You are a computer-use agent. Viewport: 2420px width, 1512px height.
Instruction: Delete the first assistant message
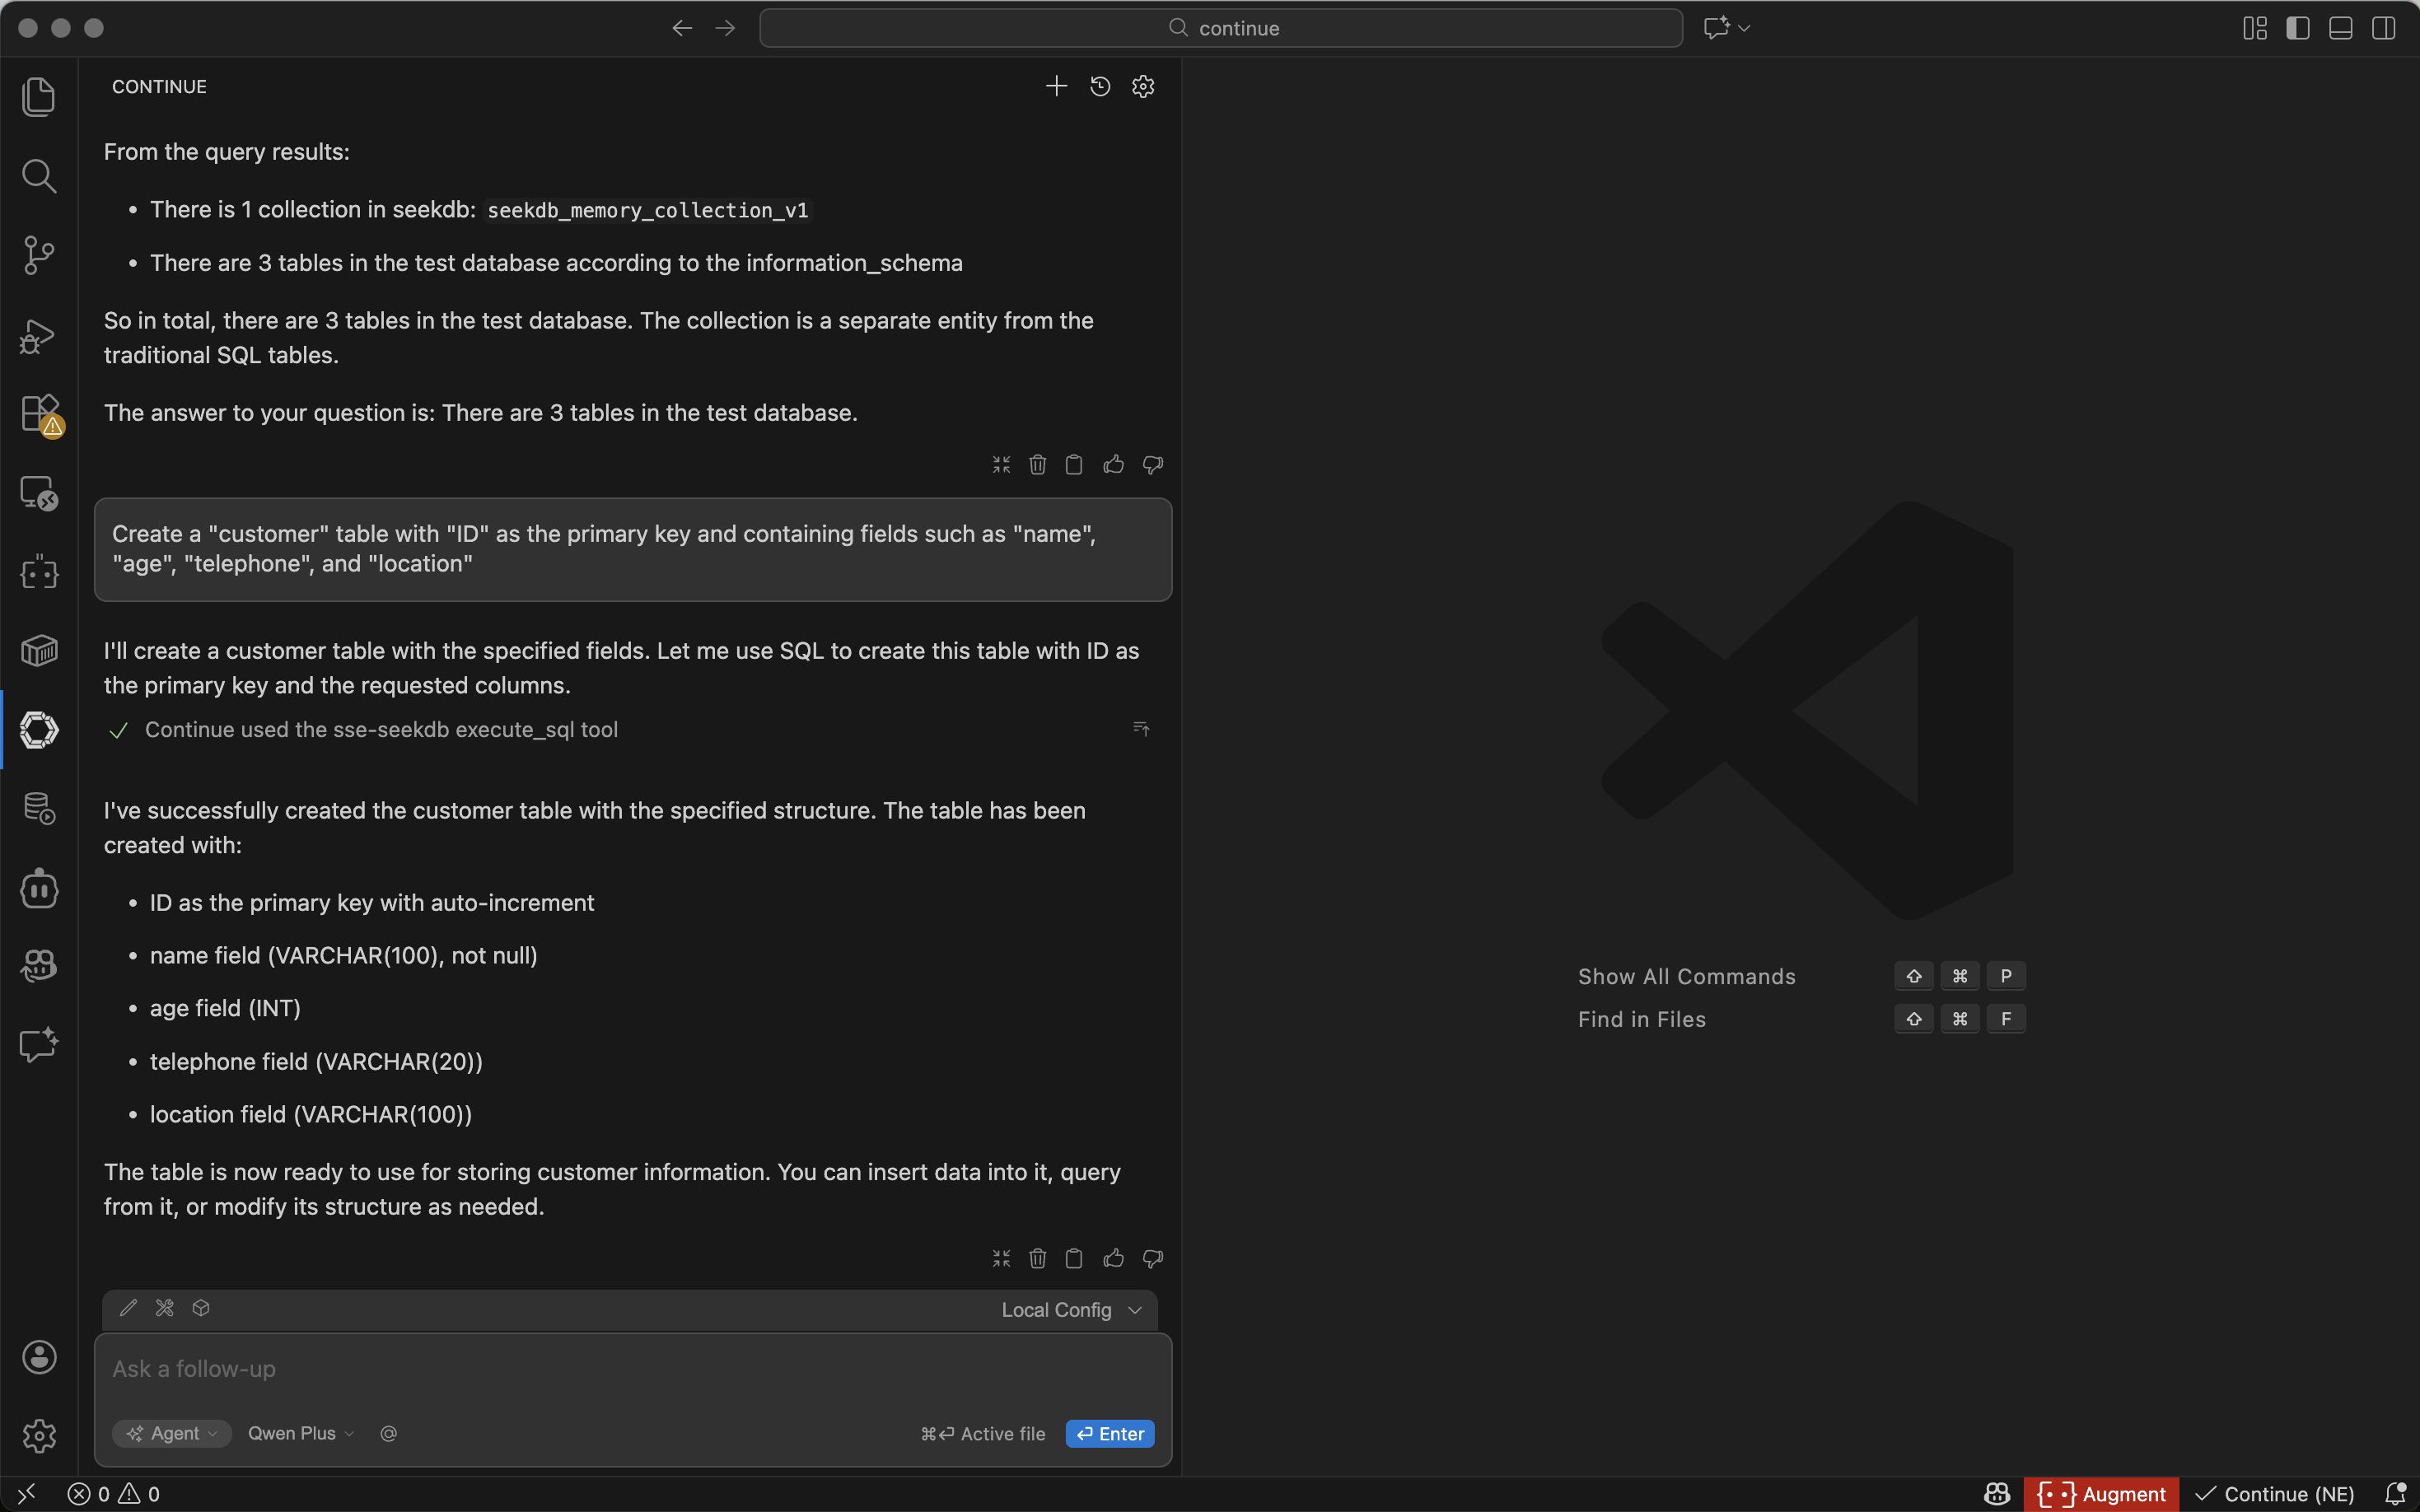coord(1037,465)
